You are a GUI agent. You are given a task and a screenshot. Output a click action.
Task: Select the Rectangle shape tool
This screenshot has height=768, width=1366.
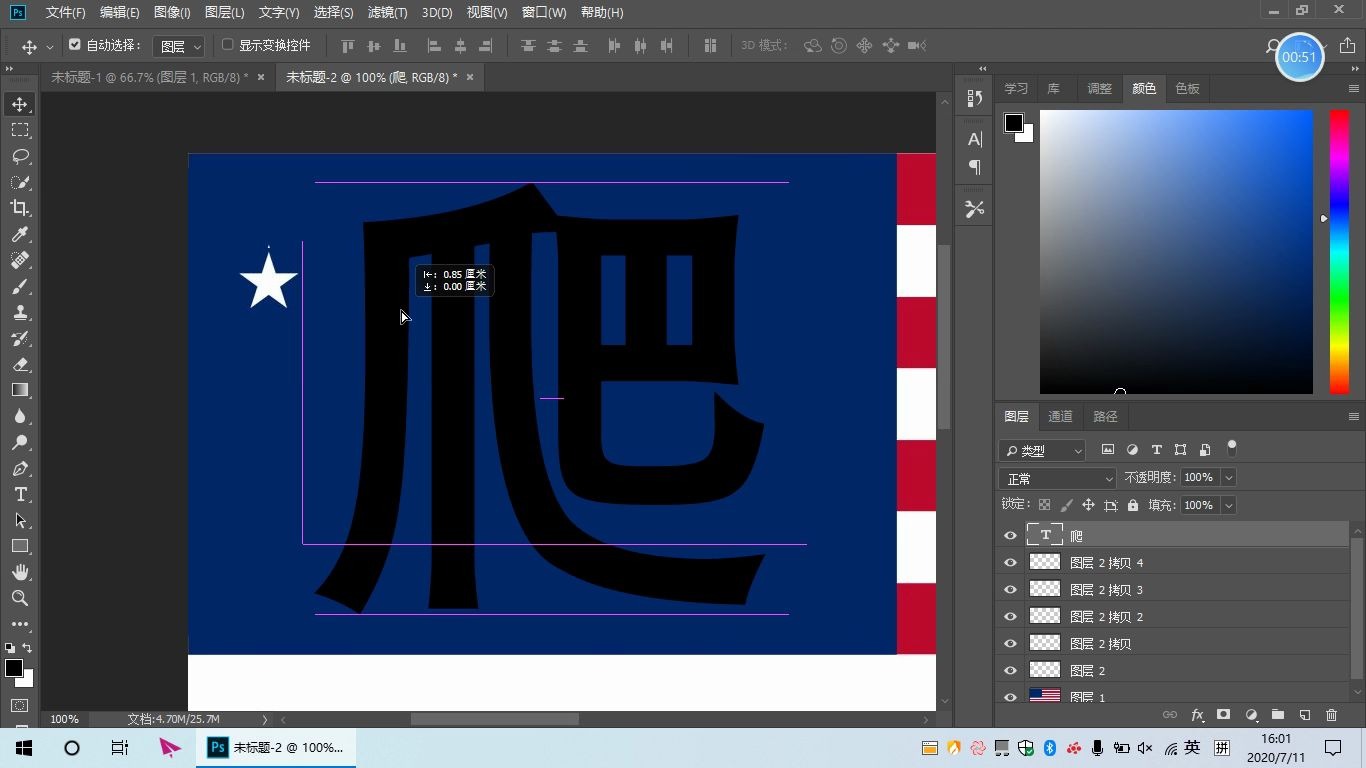pyautogui.click(x=20, y=546)
